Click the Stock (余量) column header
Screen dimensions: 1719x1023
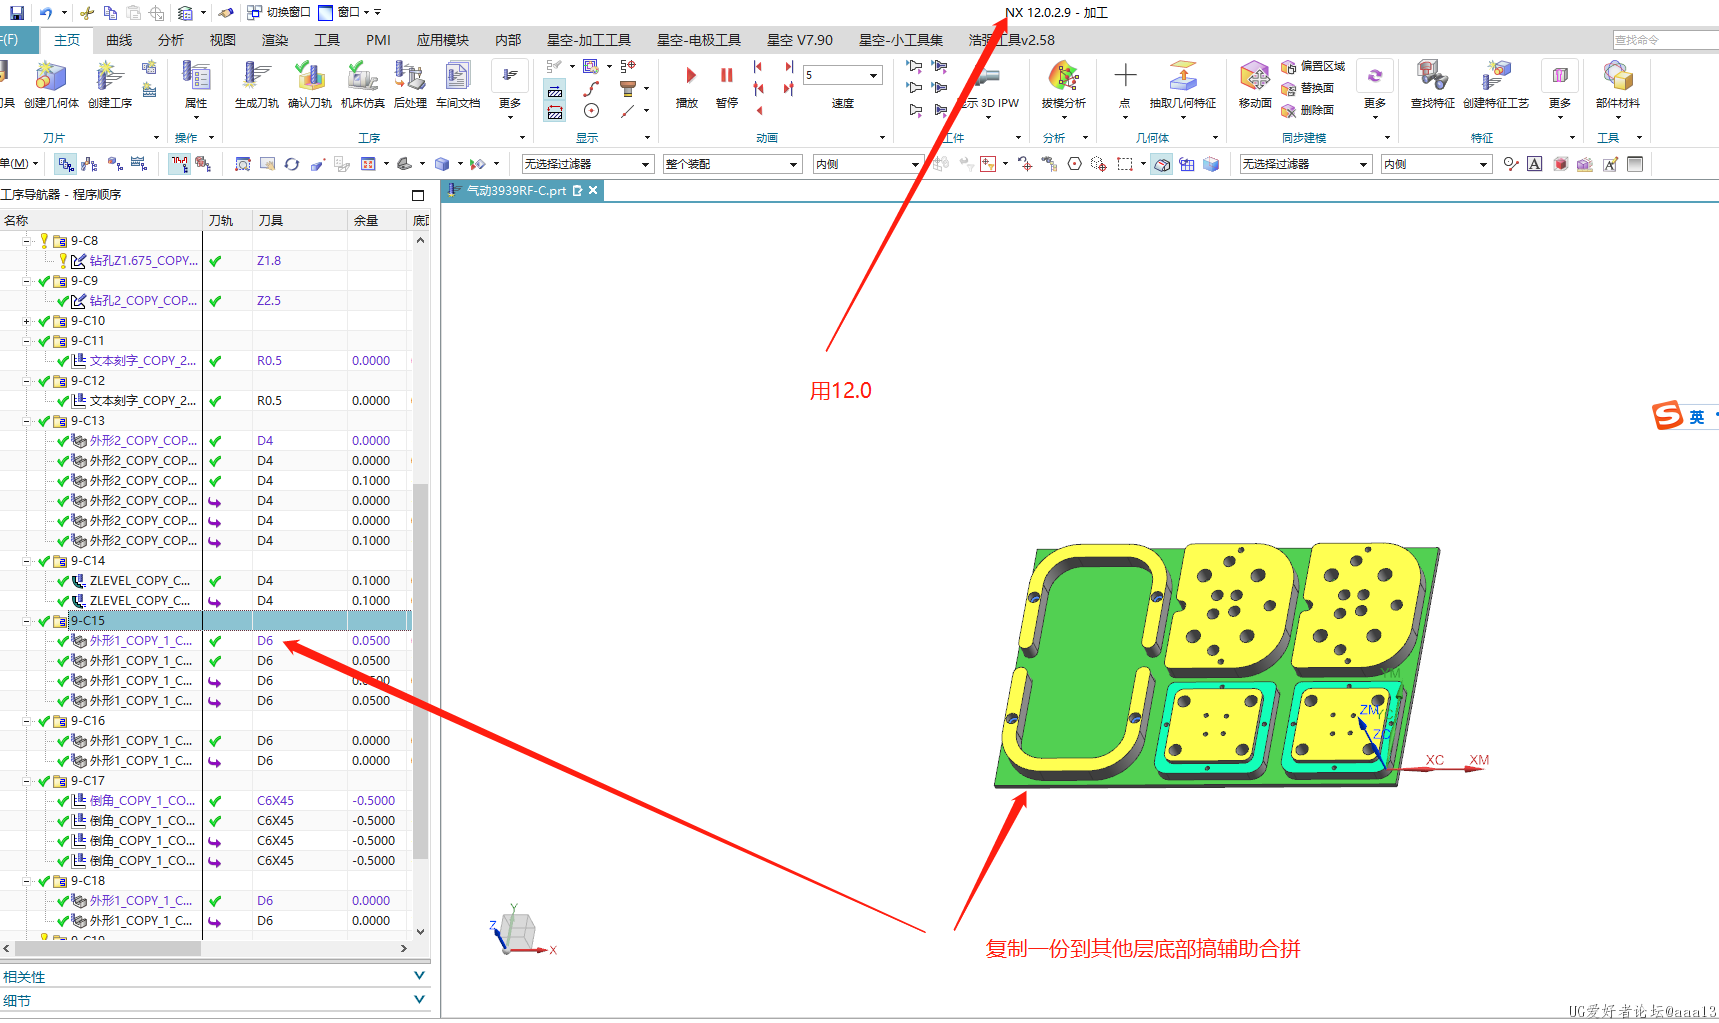pyautogui.click(x=378, y=220)
